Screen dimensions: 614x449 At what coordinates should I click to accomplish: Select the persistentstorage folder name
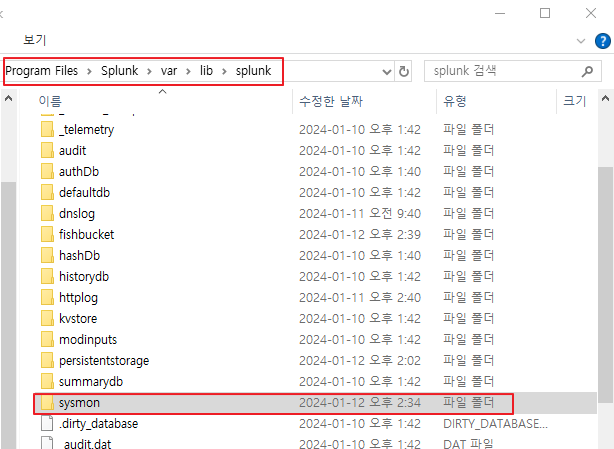[104, 361]
